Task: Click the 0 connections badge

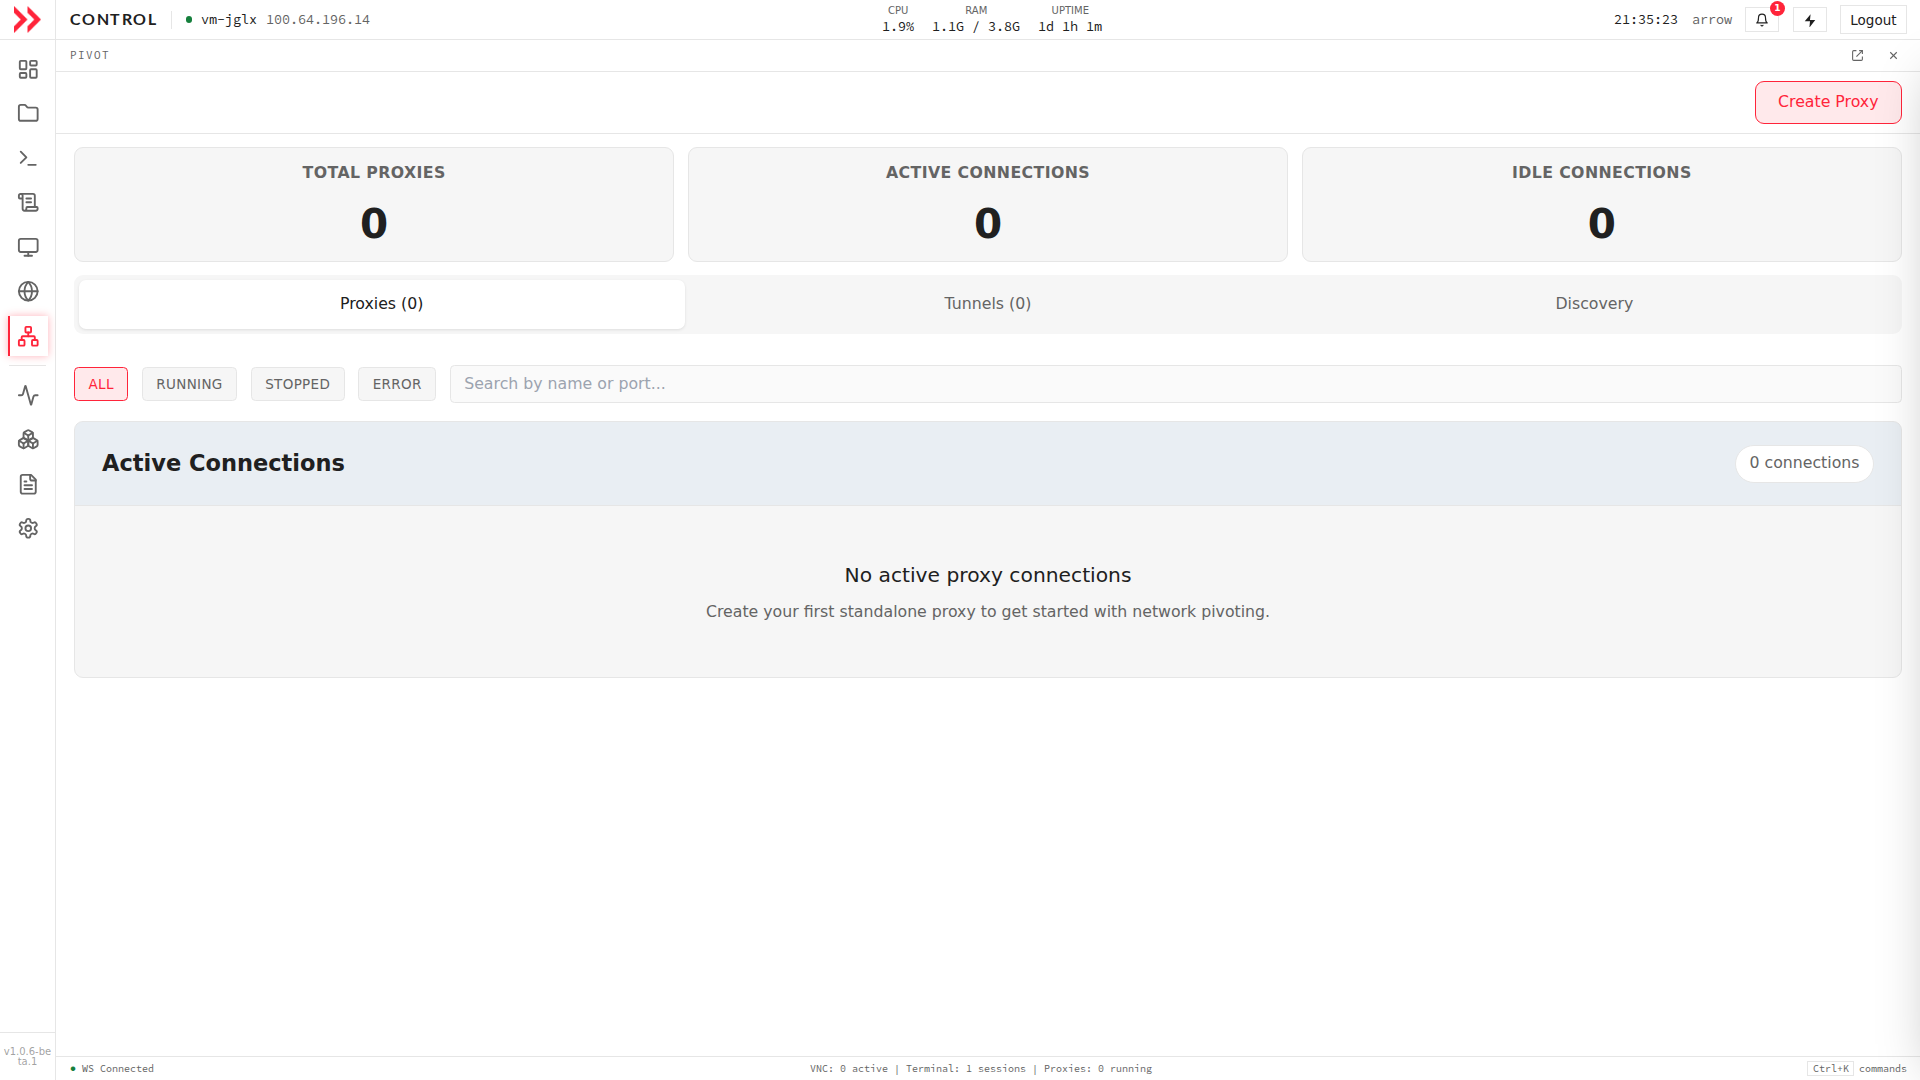Action: tap(1804, 463)
